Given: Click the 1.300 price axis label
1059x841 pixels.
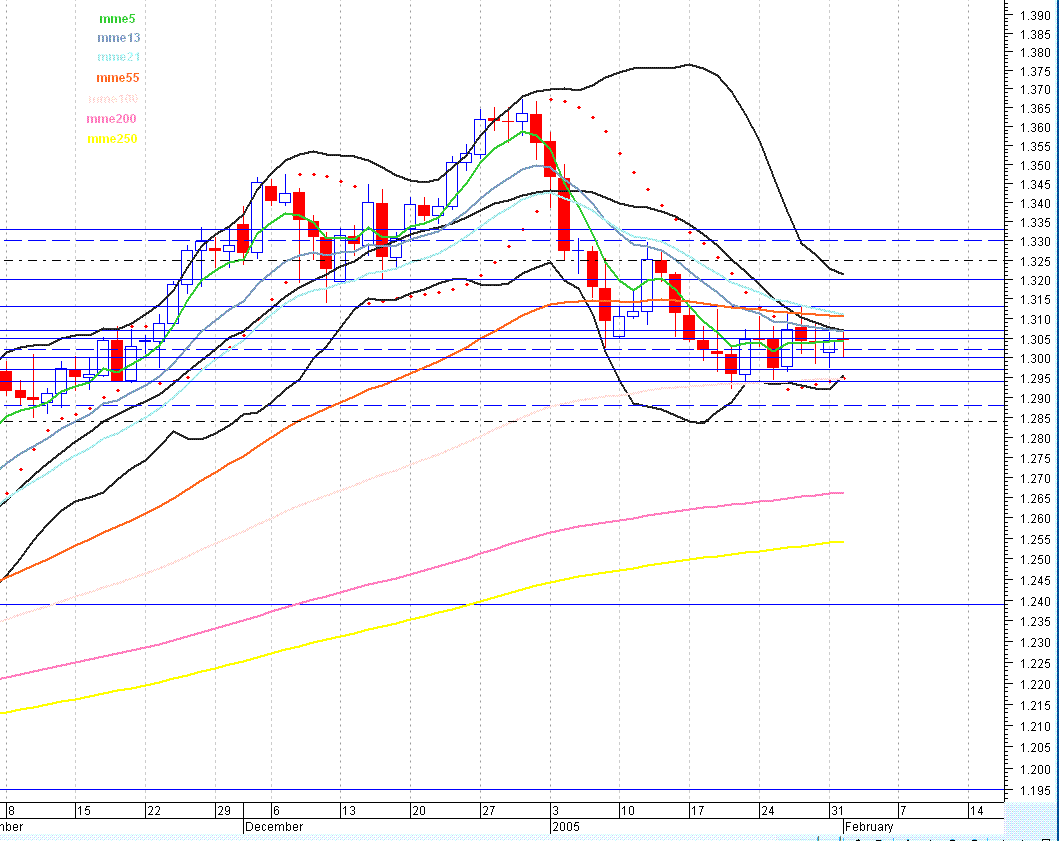Looking at the screenshot, I should [x=1035, y=359].
